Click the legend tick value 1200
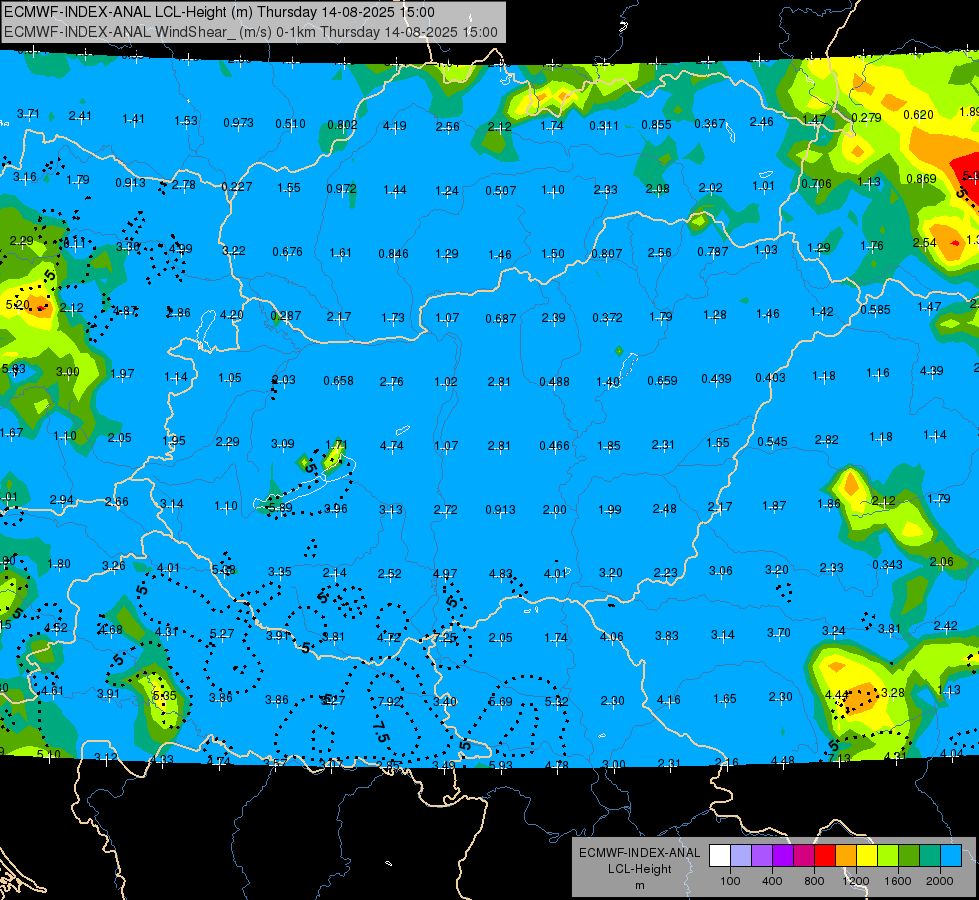The height and width of the screenshot is (900, 979). click(855, 881)
